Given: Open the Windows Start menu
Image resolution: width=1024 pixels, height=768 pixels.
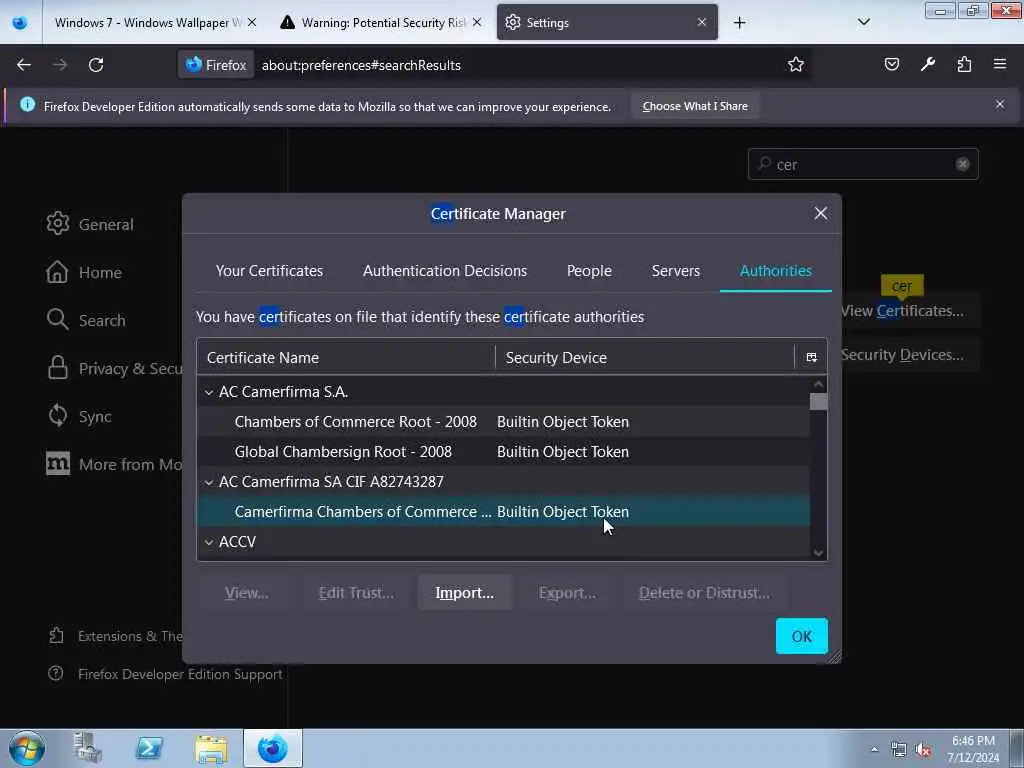Looking at the screenshot, I should tap(27, 748).
